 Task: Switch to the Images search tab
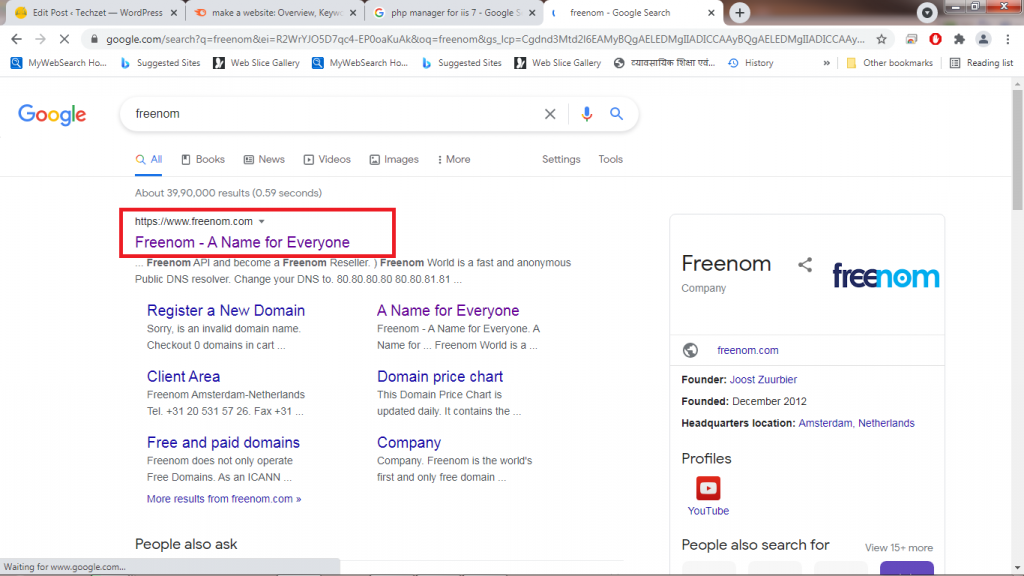point(394,159)
